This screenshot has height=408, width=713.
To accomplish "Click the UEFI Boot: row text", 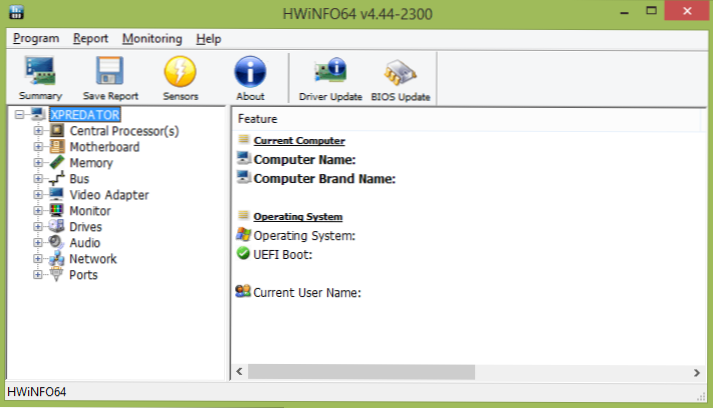I will (x=282, y=255).
